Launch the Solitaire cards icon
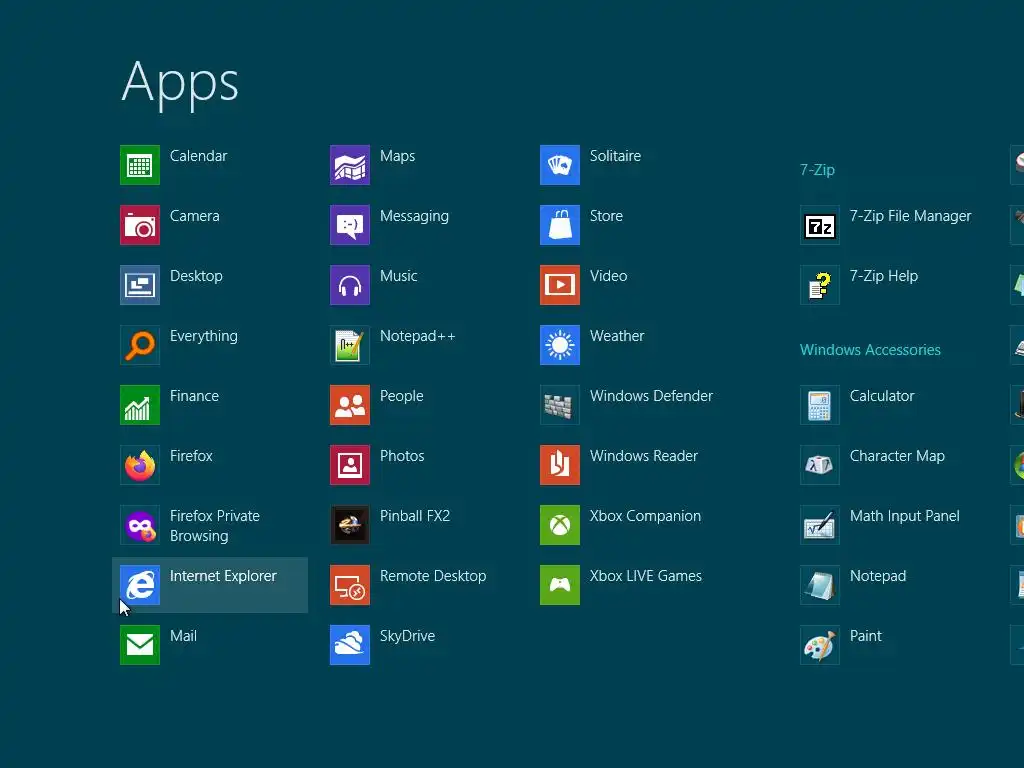 click(x=560, y=165)
